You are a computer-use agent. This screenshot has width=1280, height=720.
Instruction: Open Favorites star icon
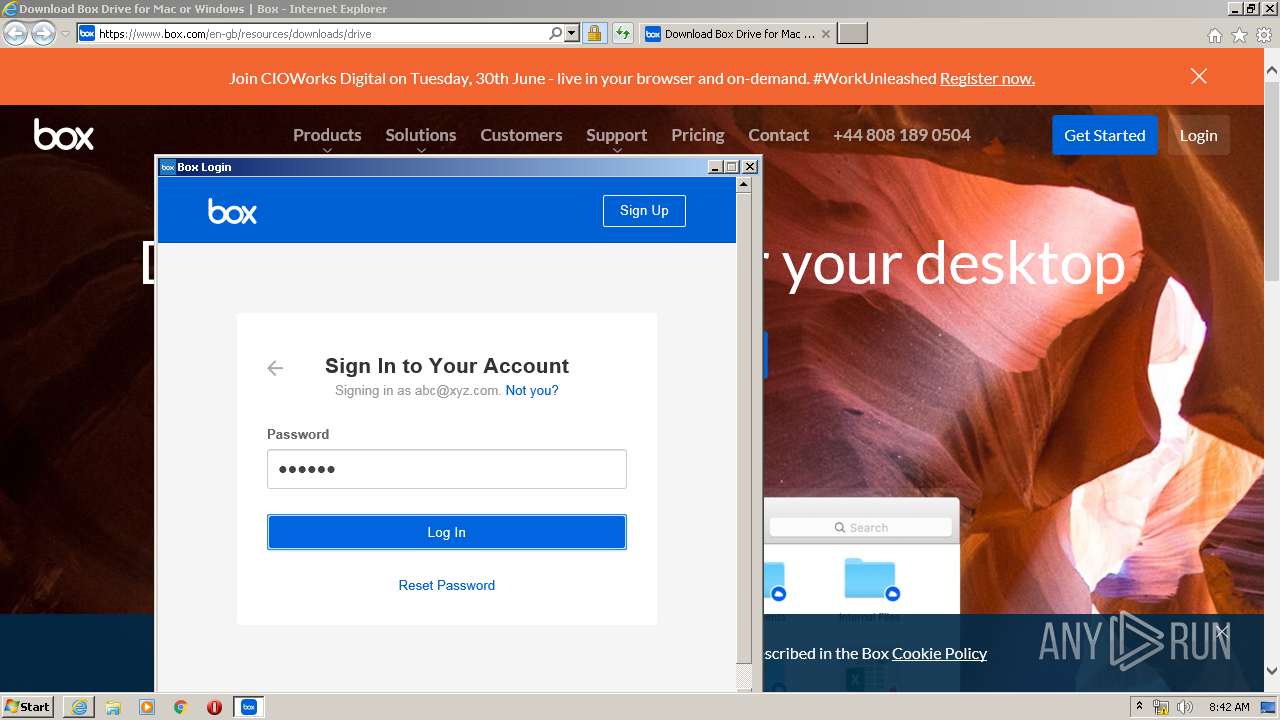coord(1239,35)
